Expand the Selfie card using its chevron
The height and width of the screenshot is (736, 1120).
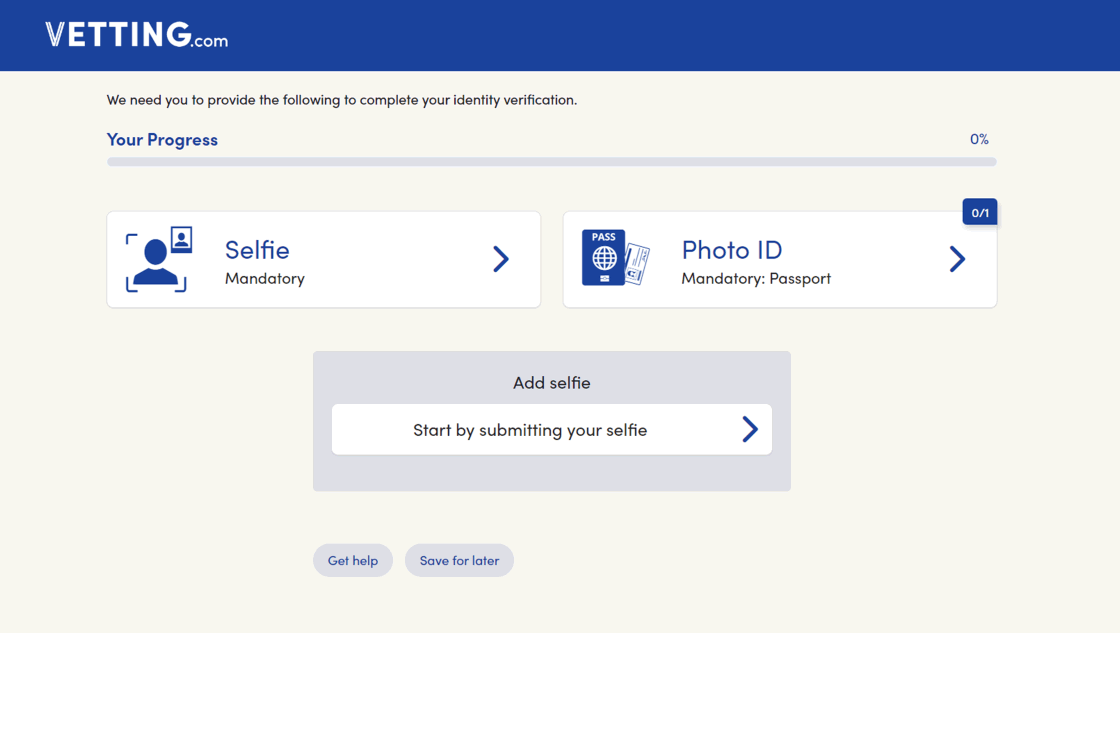point(501,259)
